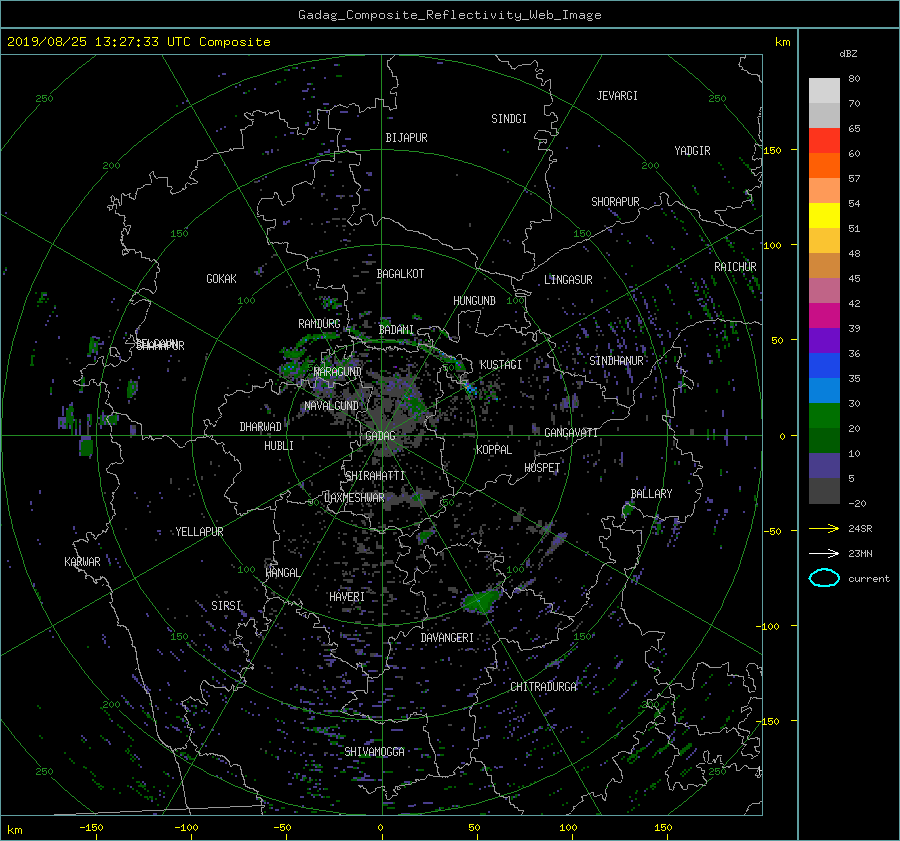900x841 pixels.
Task: Click the SINDHANUR label
Action: (x=616, y=361)
